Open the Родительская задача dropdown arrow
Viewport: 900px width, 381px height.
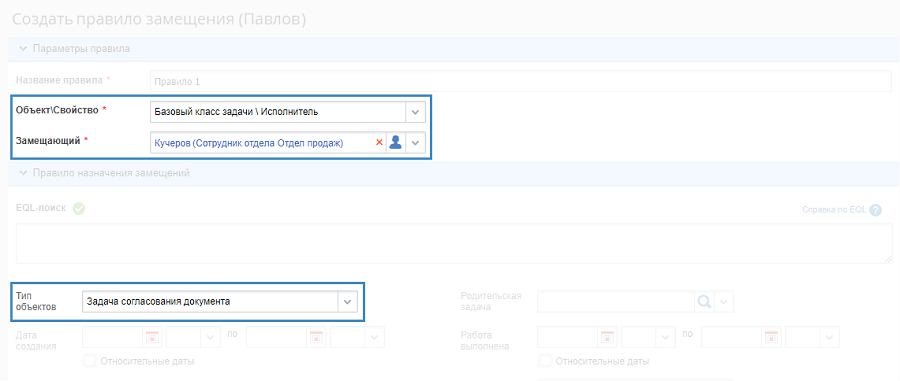click(724, 301)
